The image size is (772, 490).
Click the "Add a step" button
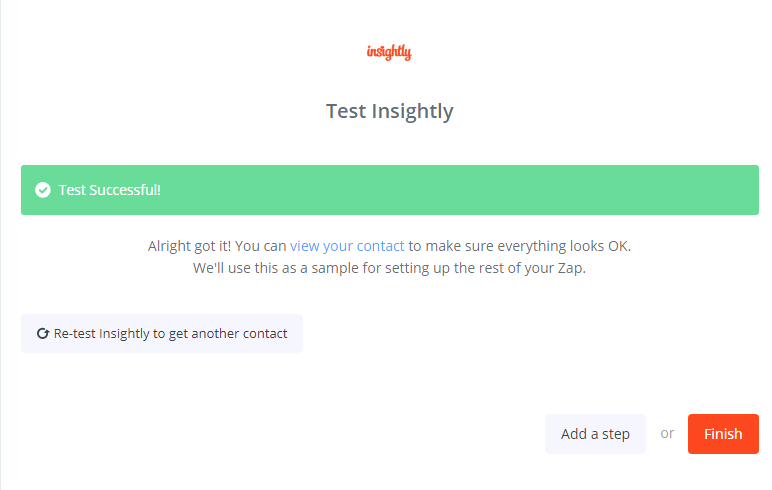[595, 434]
